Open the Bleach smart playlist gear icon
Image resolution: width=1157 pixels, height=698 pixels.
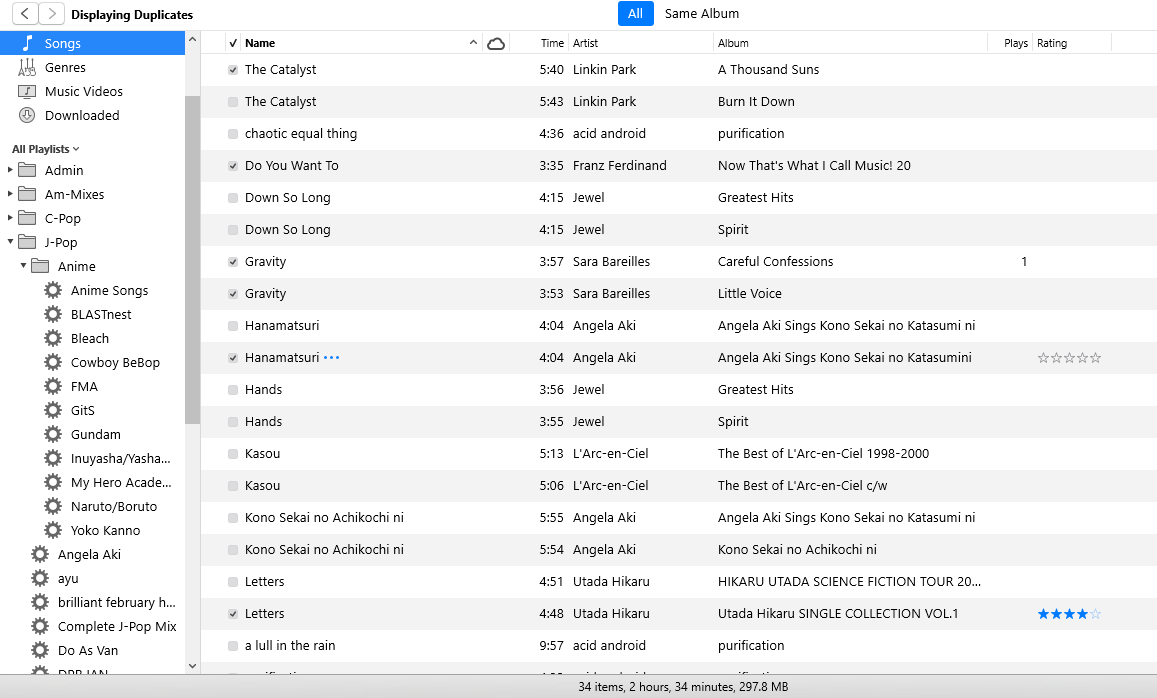click(53, 338)
